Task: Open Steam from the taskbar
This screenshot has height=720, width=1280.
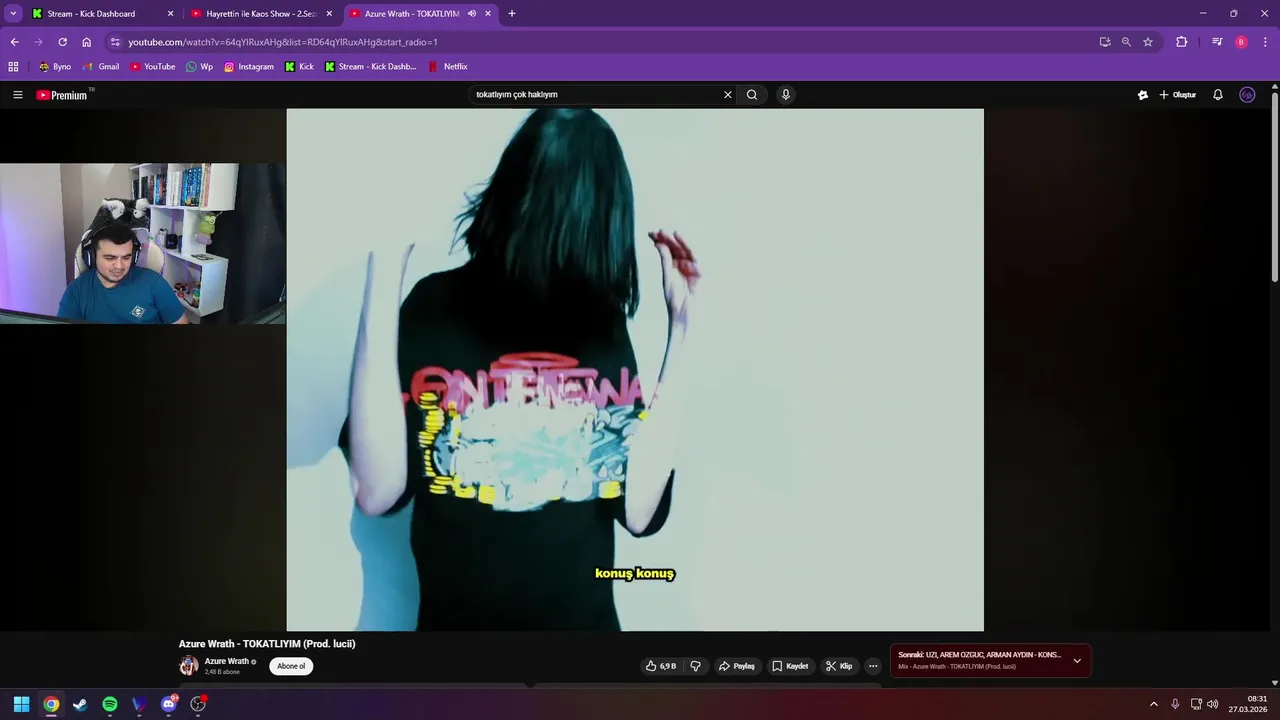Action: 80,704
